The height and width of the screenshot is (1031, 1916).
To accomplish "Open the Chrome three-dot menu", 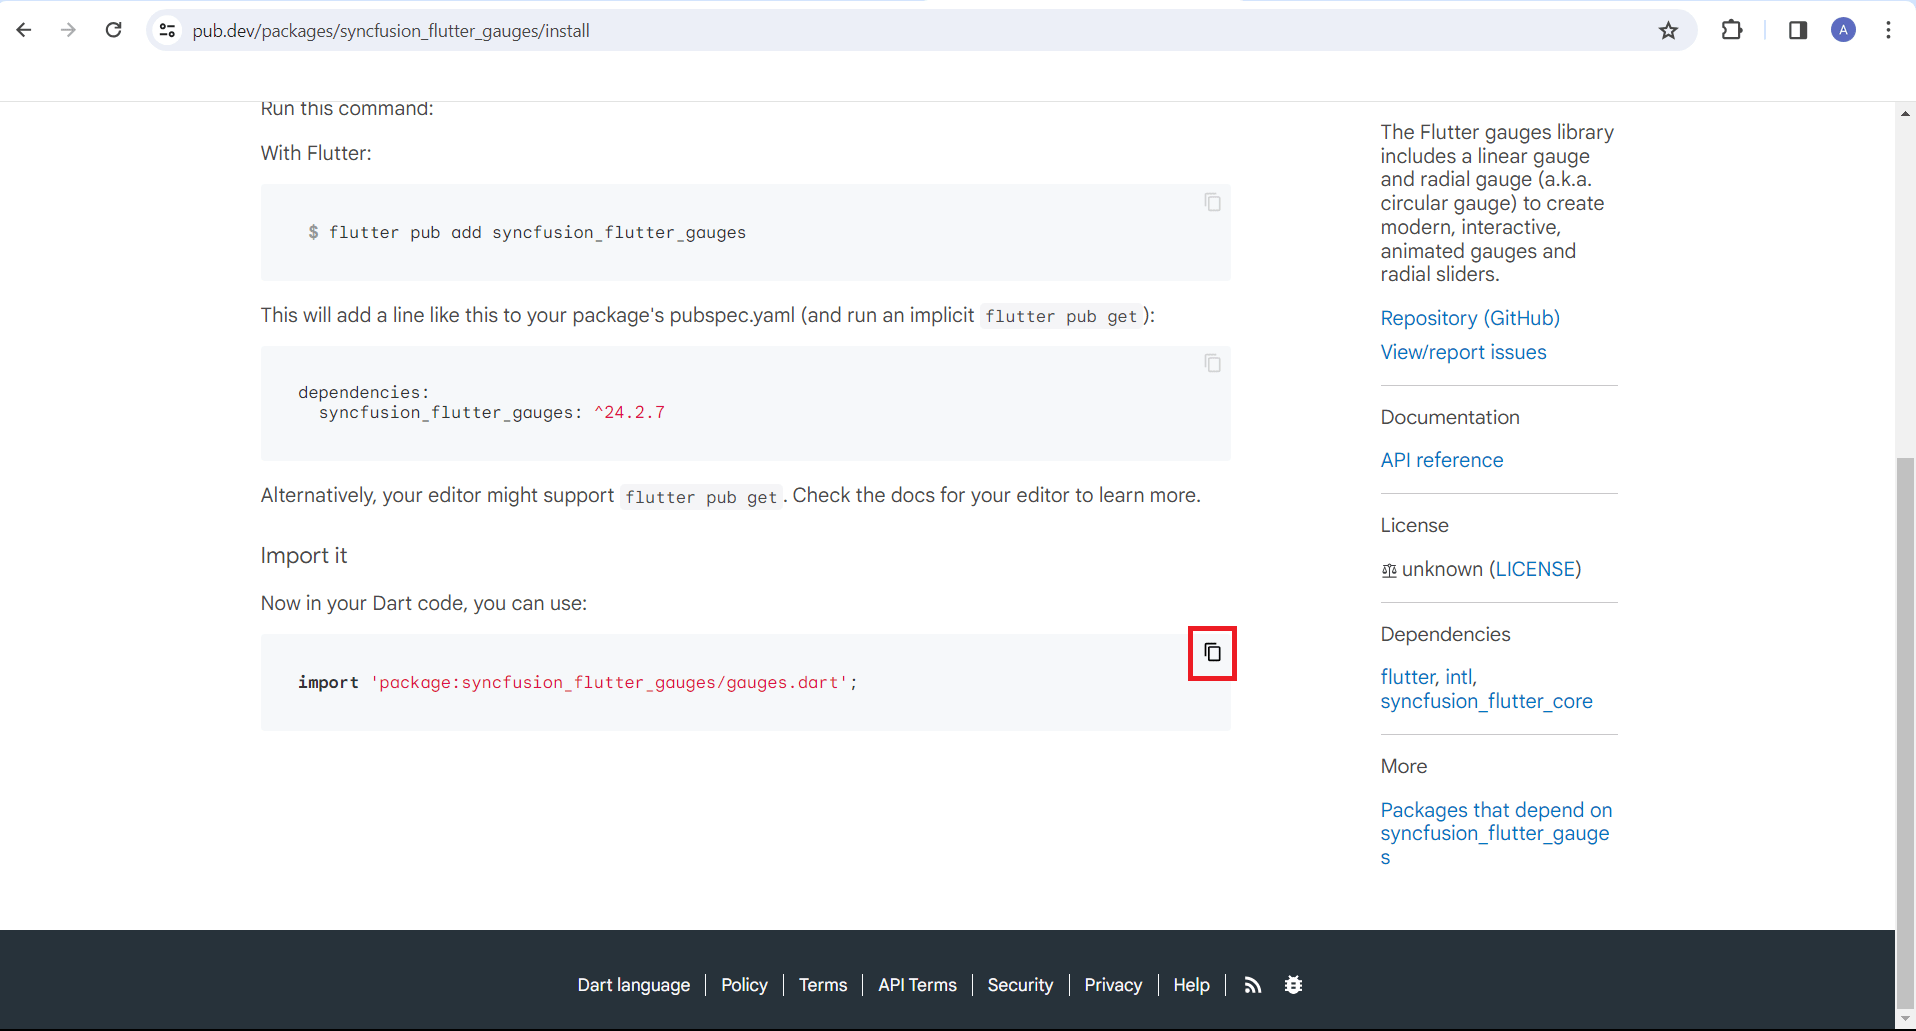I will [x=1888, y=31].
